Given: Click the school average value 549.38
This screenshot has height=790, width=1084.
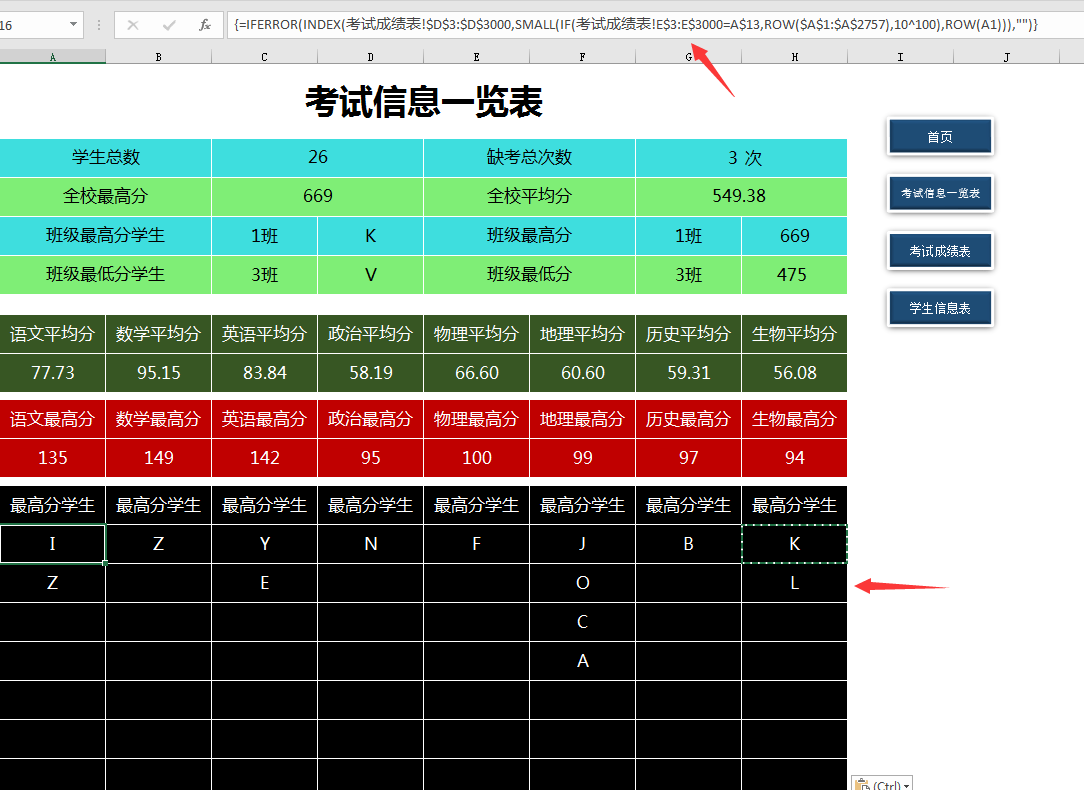Looking at the screenshot, I should click(741, 196).
